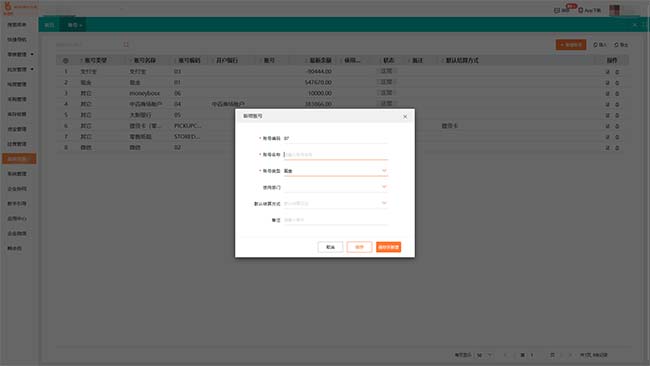Open 采购管理 in the sidebar
The width and height of the screenshot is (650, 366).
tap(17, 99)
